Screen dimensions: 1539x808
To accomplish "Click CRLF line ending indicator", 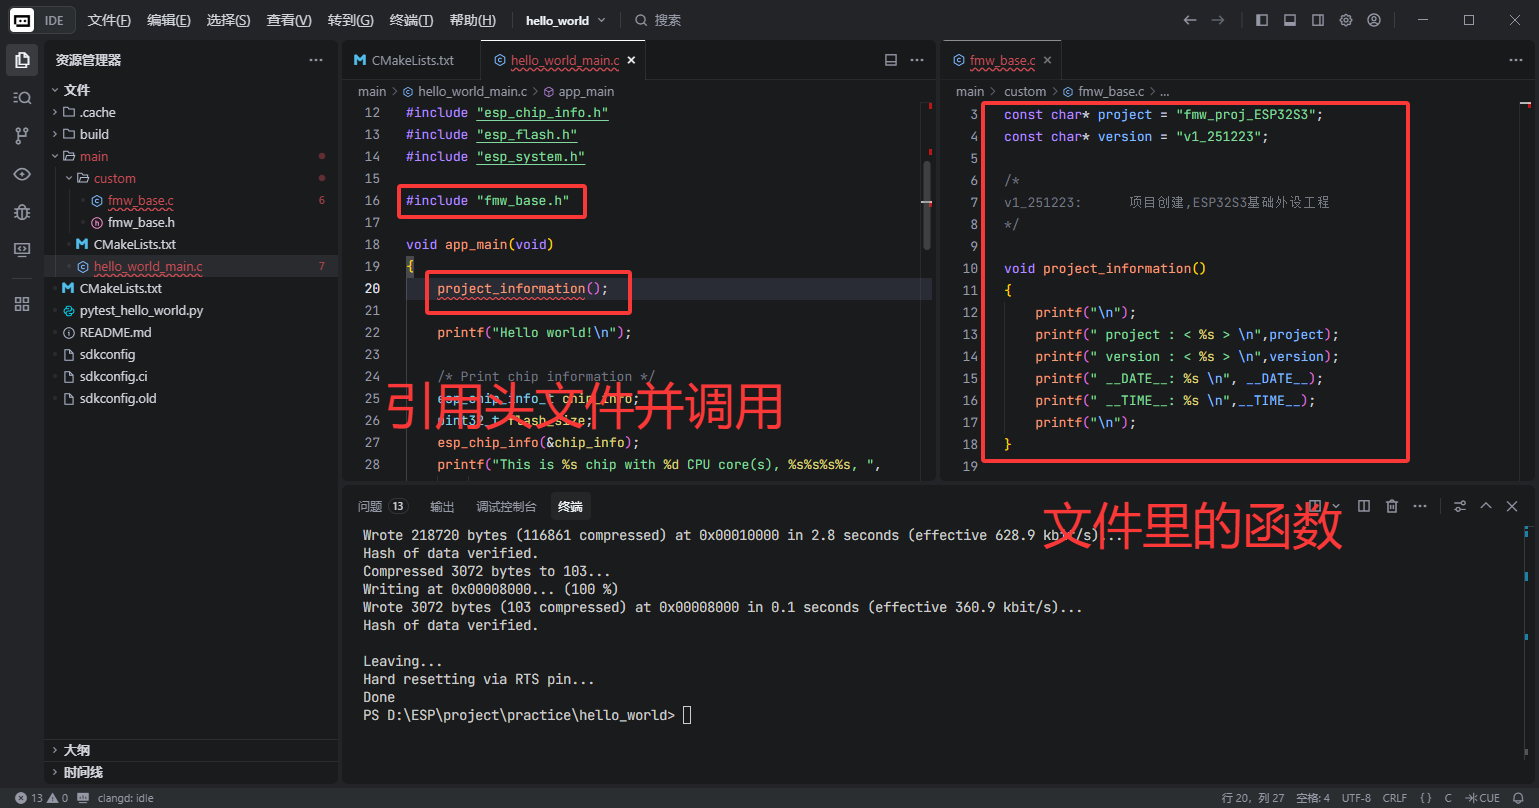I will point(1395,798).
